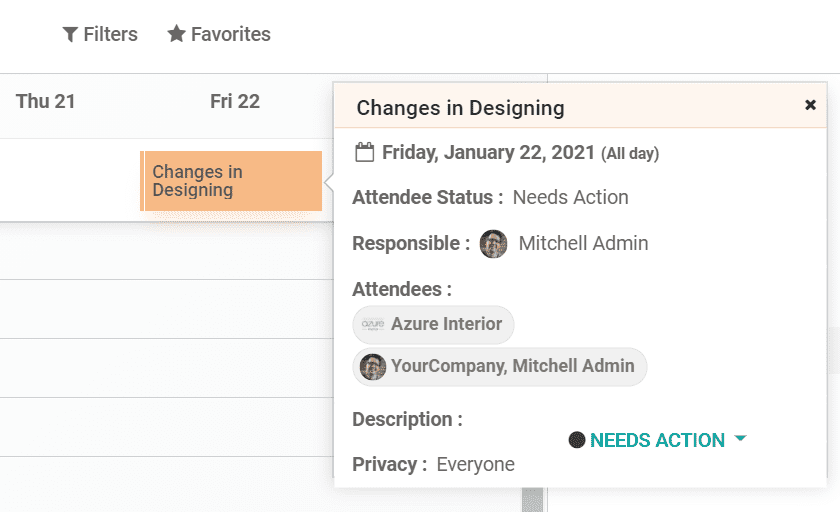Click the funnel filter icon

(x=70, y=35)
